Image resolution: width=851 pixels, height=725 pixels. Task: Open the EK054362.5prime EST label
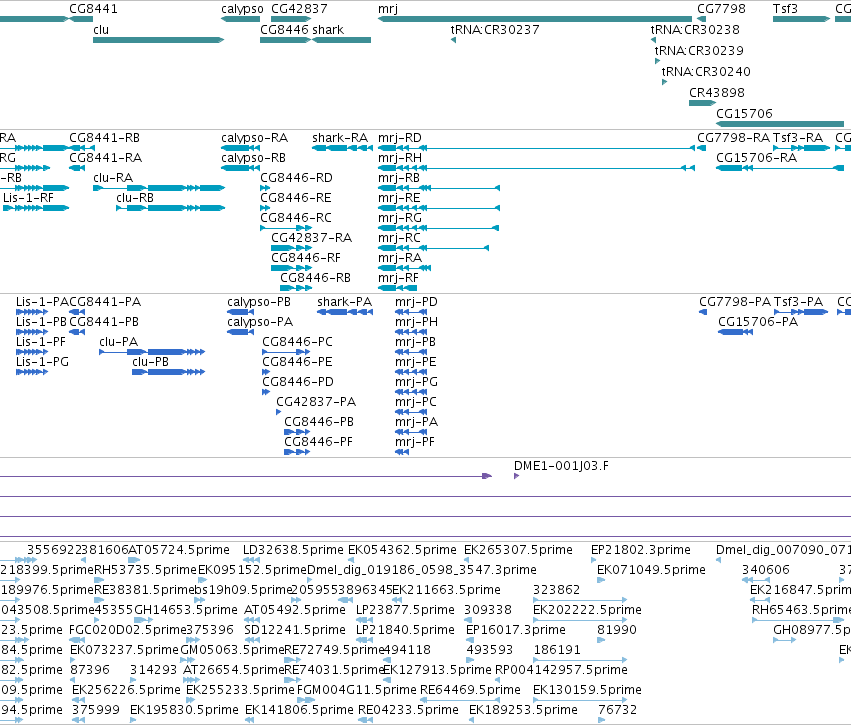[x=402, y=550]
